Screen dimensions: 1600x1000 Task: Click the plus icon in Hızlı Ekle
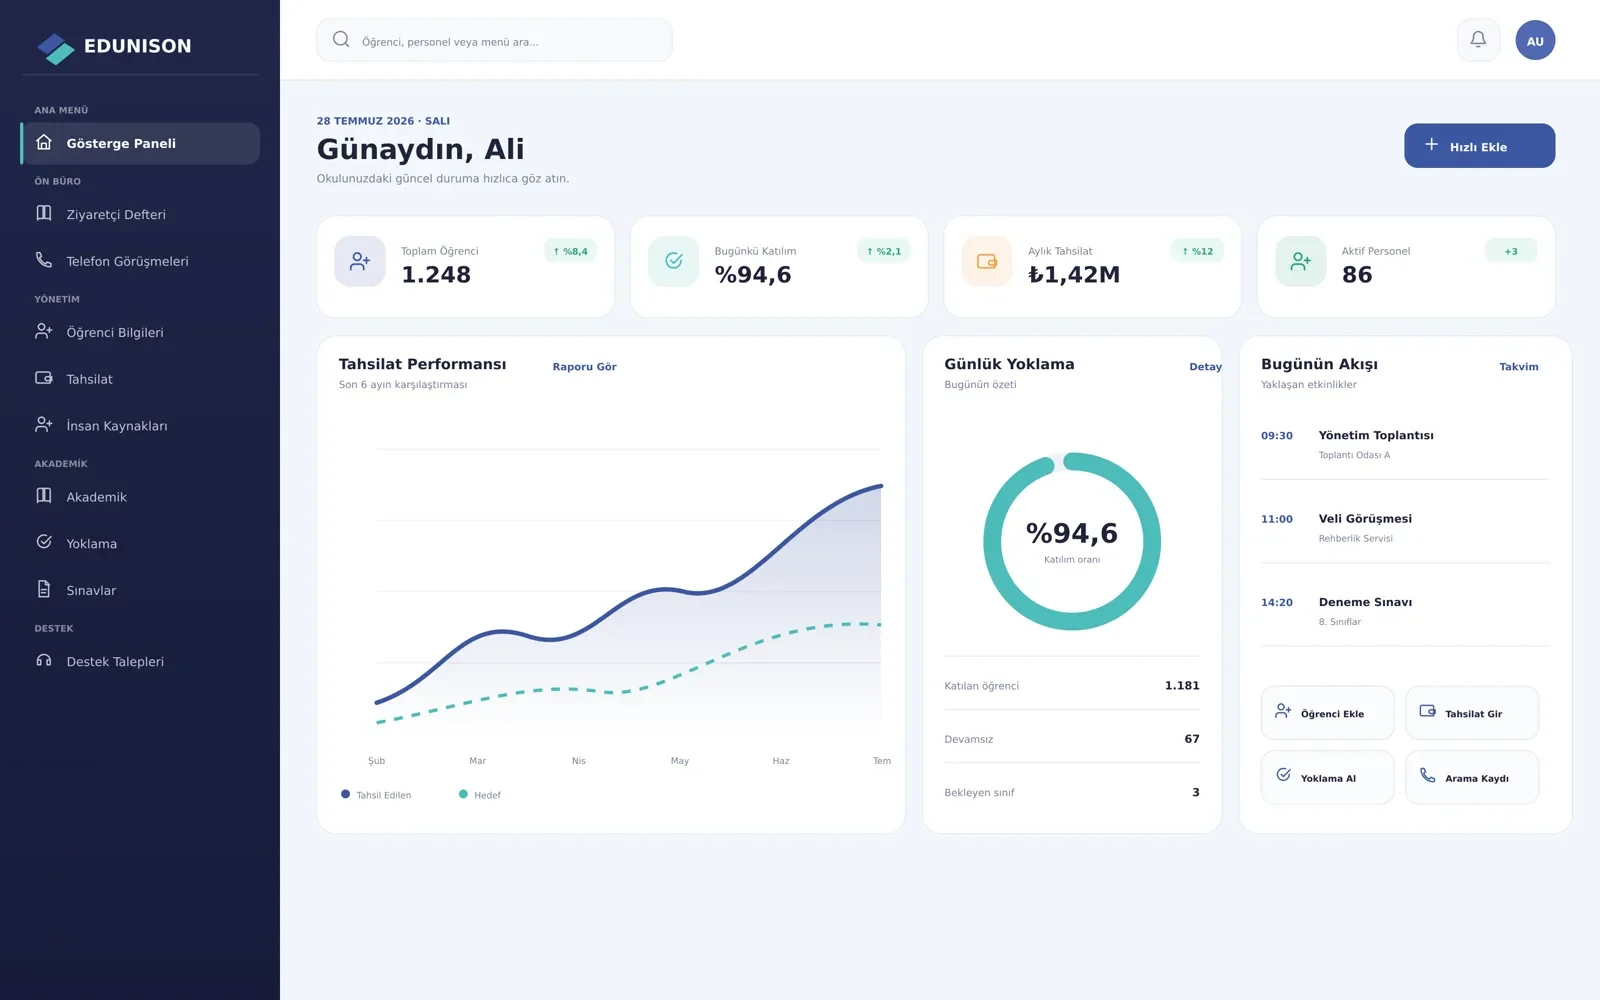tap(1431, 145)
